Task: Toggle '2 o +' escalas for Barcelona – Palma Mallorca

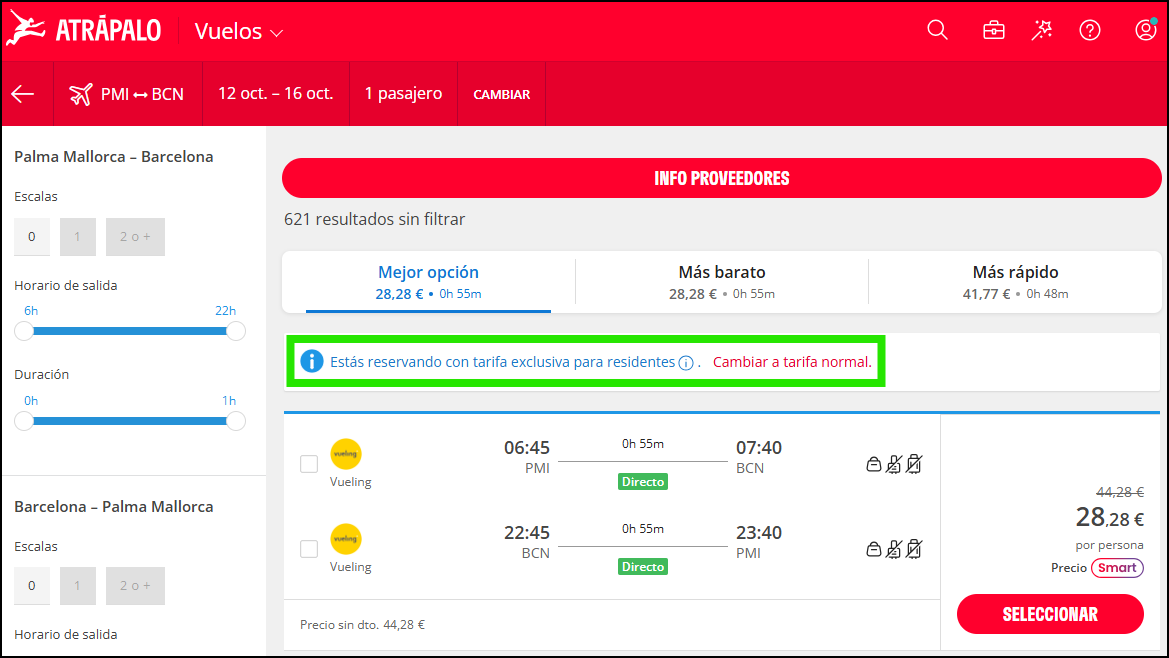Action: click(x=135, y=586)
